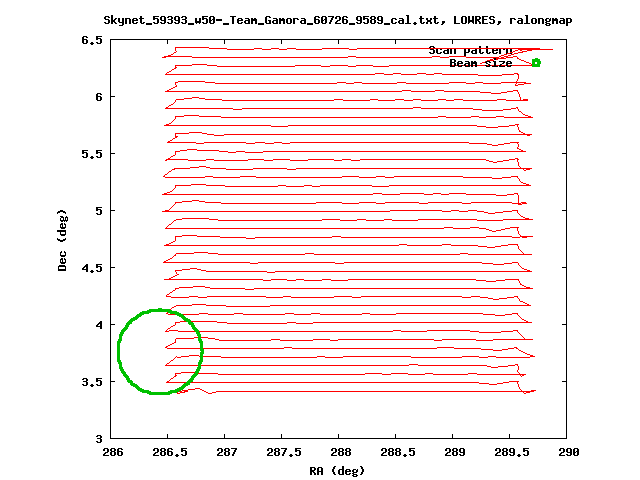The height and width of the screenshot is (480, 640).
Task: Click the '6' Dec tick label
Action: pos(99,97)
